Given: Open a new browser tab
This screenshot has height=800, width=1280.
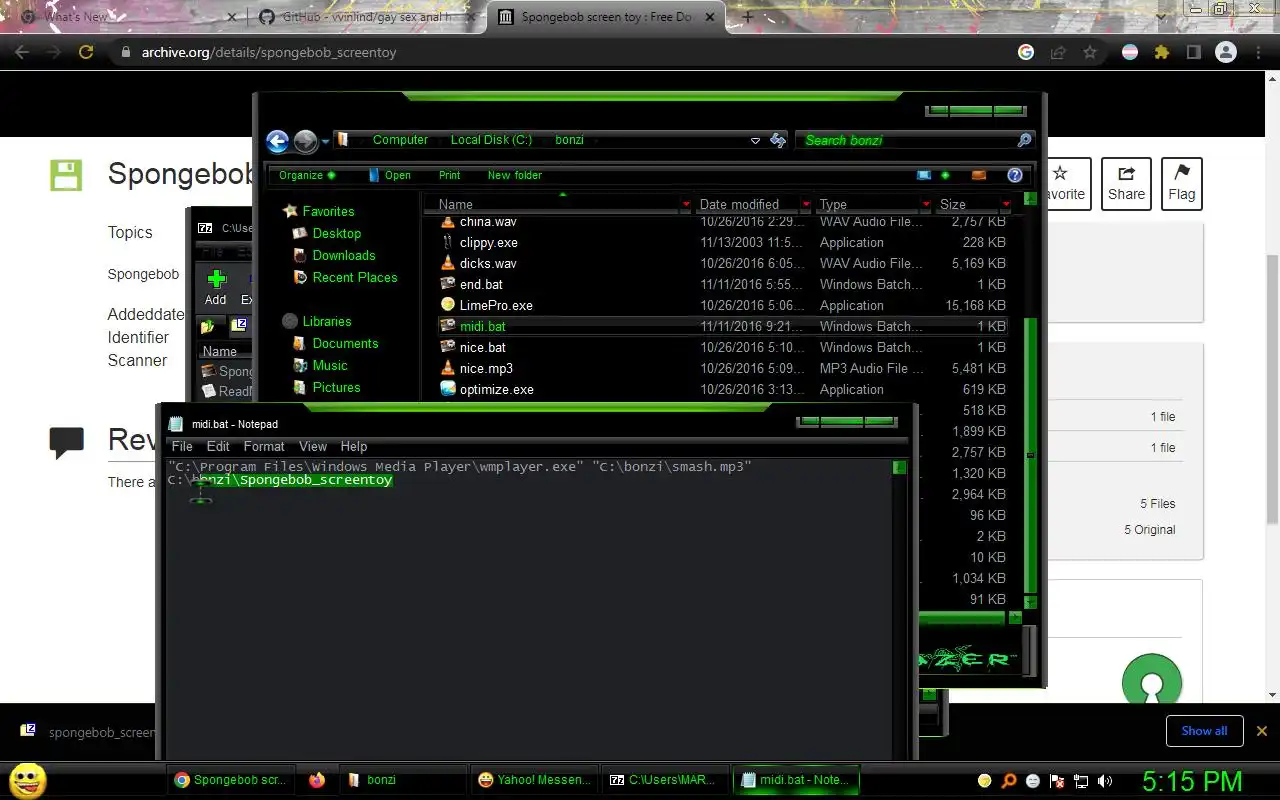Looking at the screenshot, I should [x=747, y=17].
